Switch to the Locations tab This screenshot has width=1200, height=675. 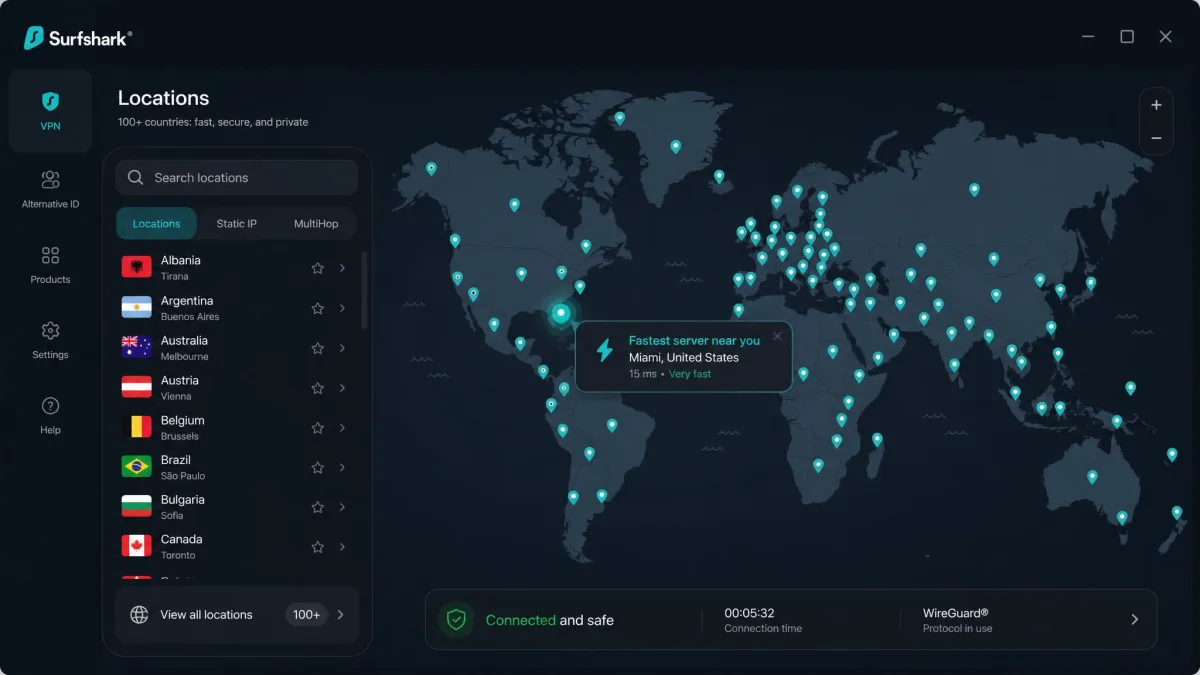click(156, 224)
